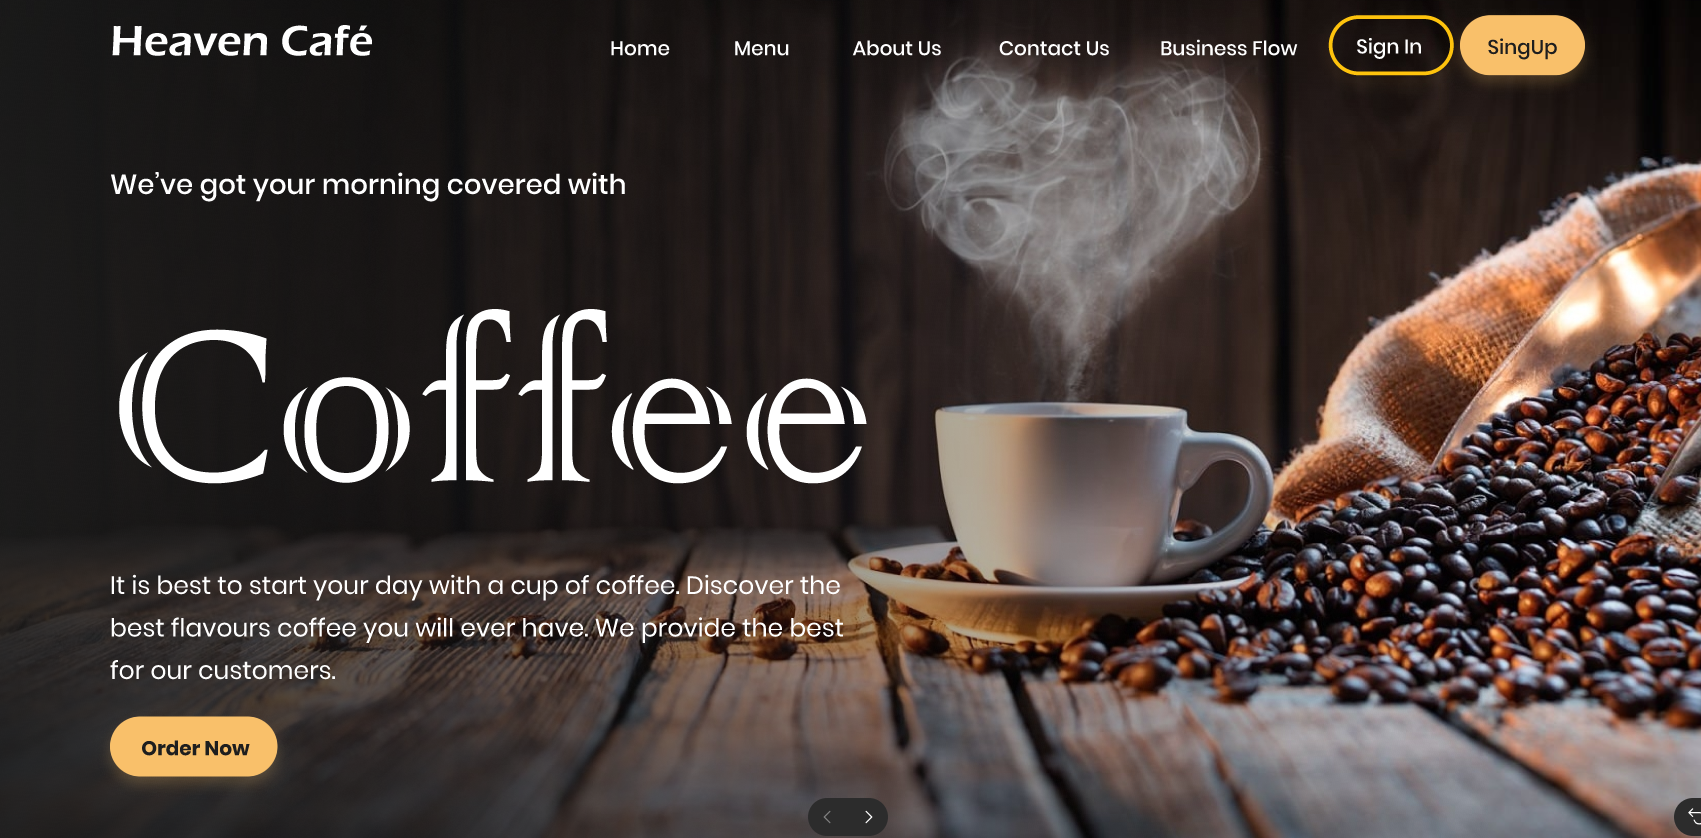Click the Sign In button
The image size is (1701, 838).
(x=1390, y=46)
